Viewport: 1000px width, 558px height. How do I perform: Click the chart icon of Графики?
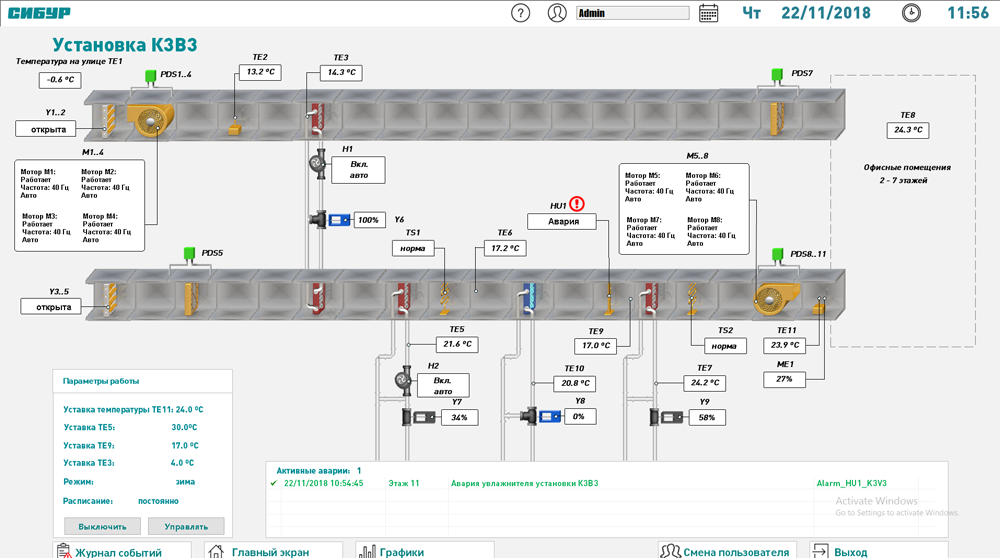367,552
